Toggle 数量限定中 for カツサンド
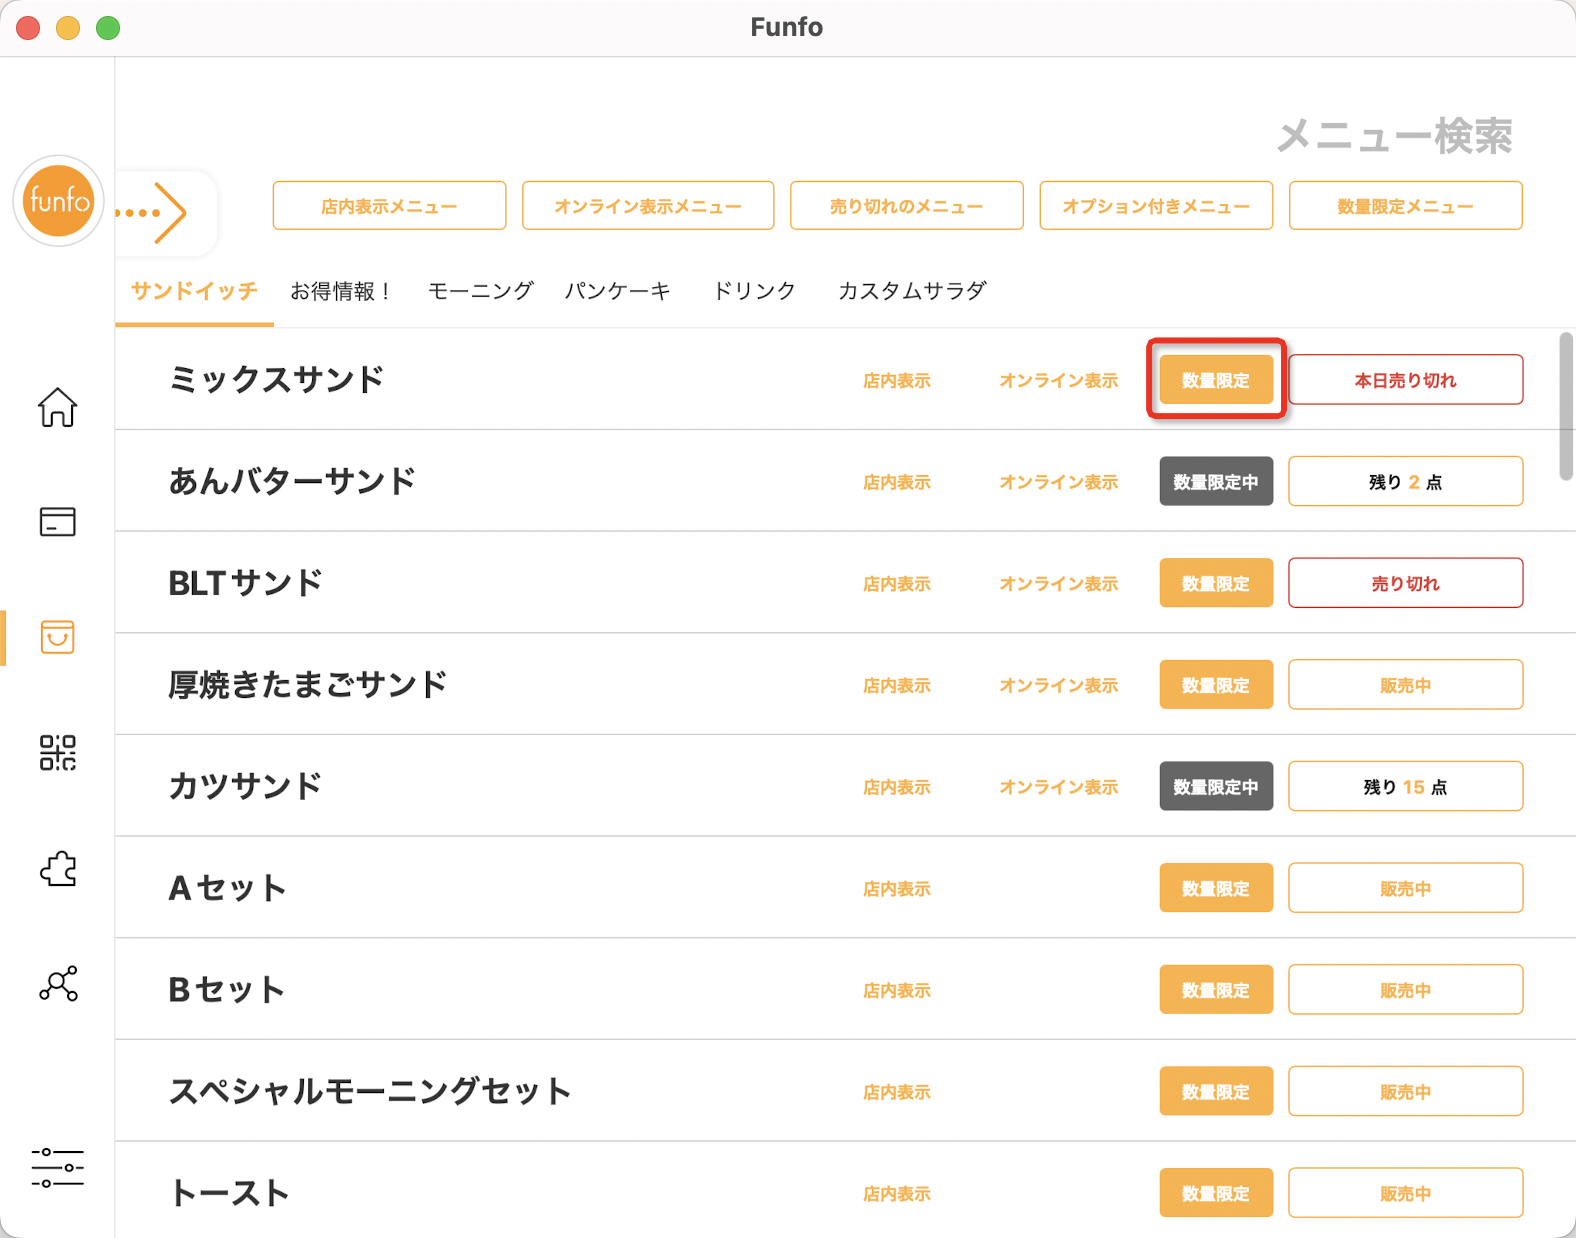1576x1238 pixels. point(1216,786)
